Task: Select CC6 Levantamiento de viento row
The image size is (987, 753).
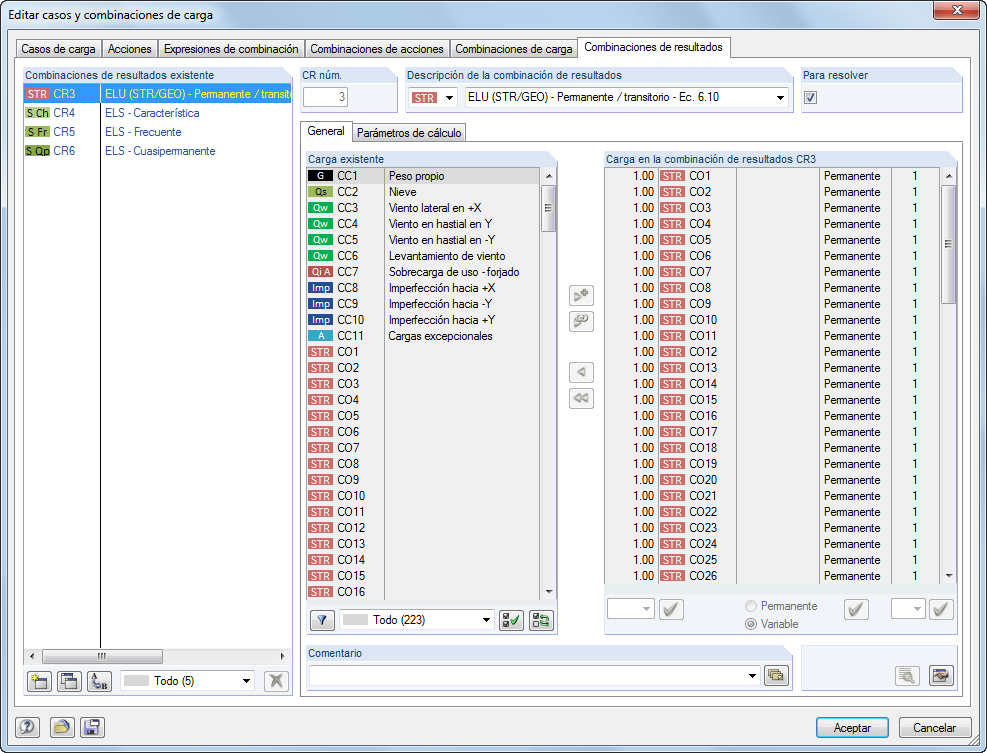Action: click(423, 256)
